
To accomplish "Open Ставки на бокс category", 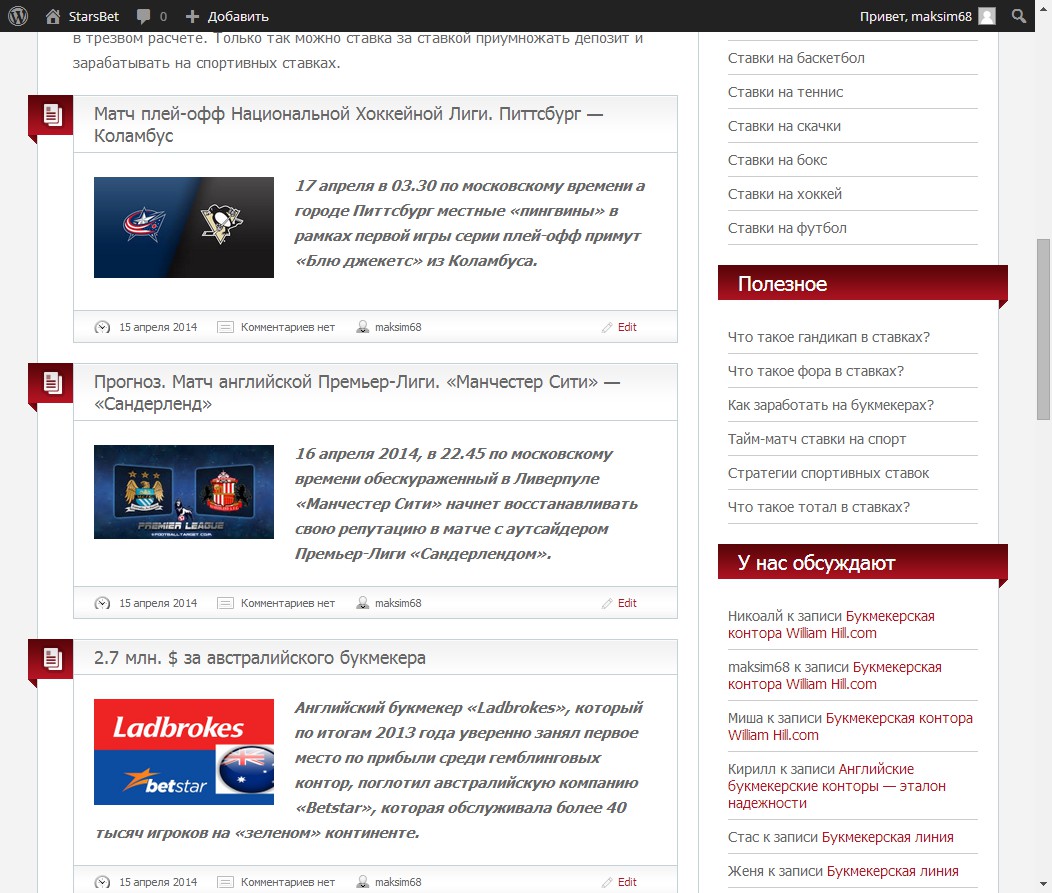I will click(x=777, y=160).
